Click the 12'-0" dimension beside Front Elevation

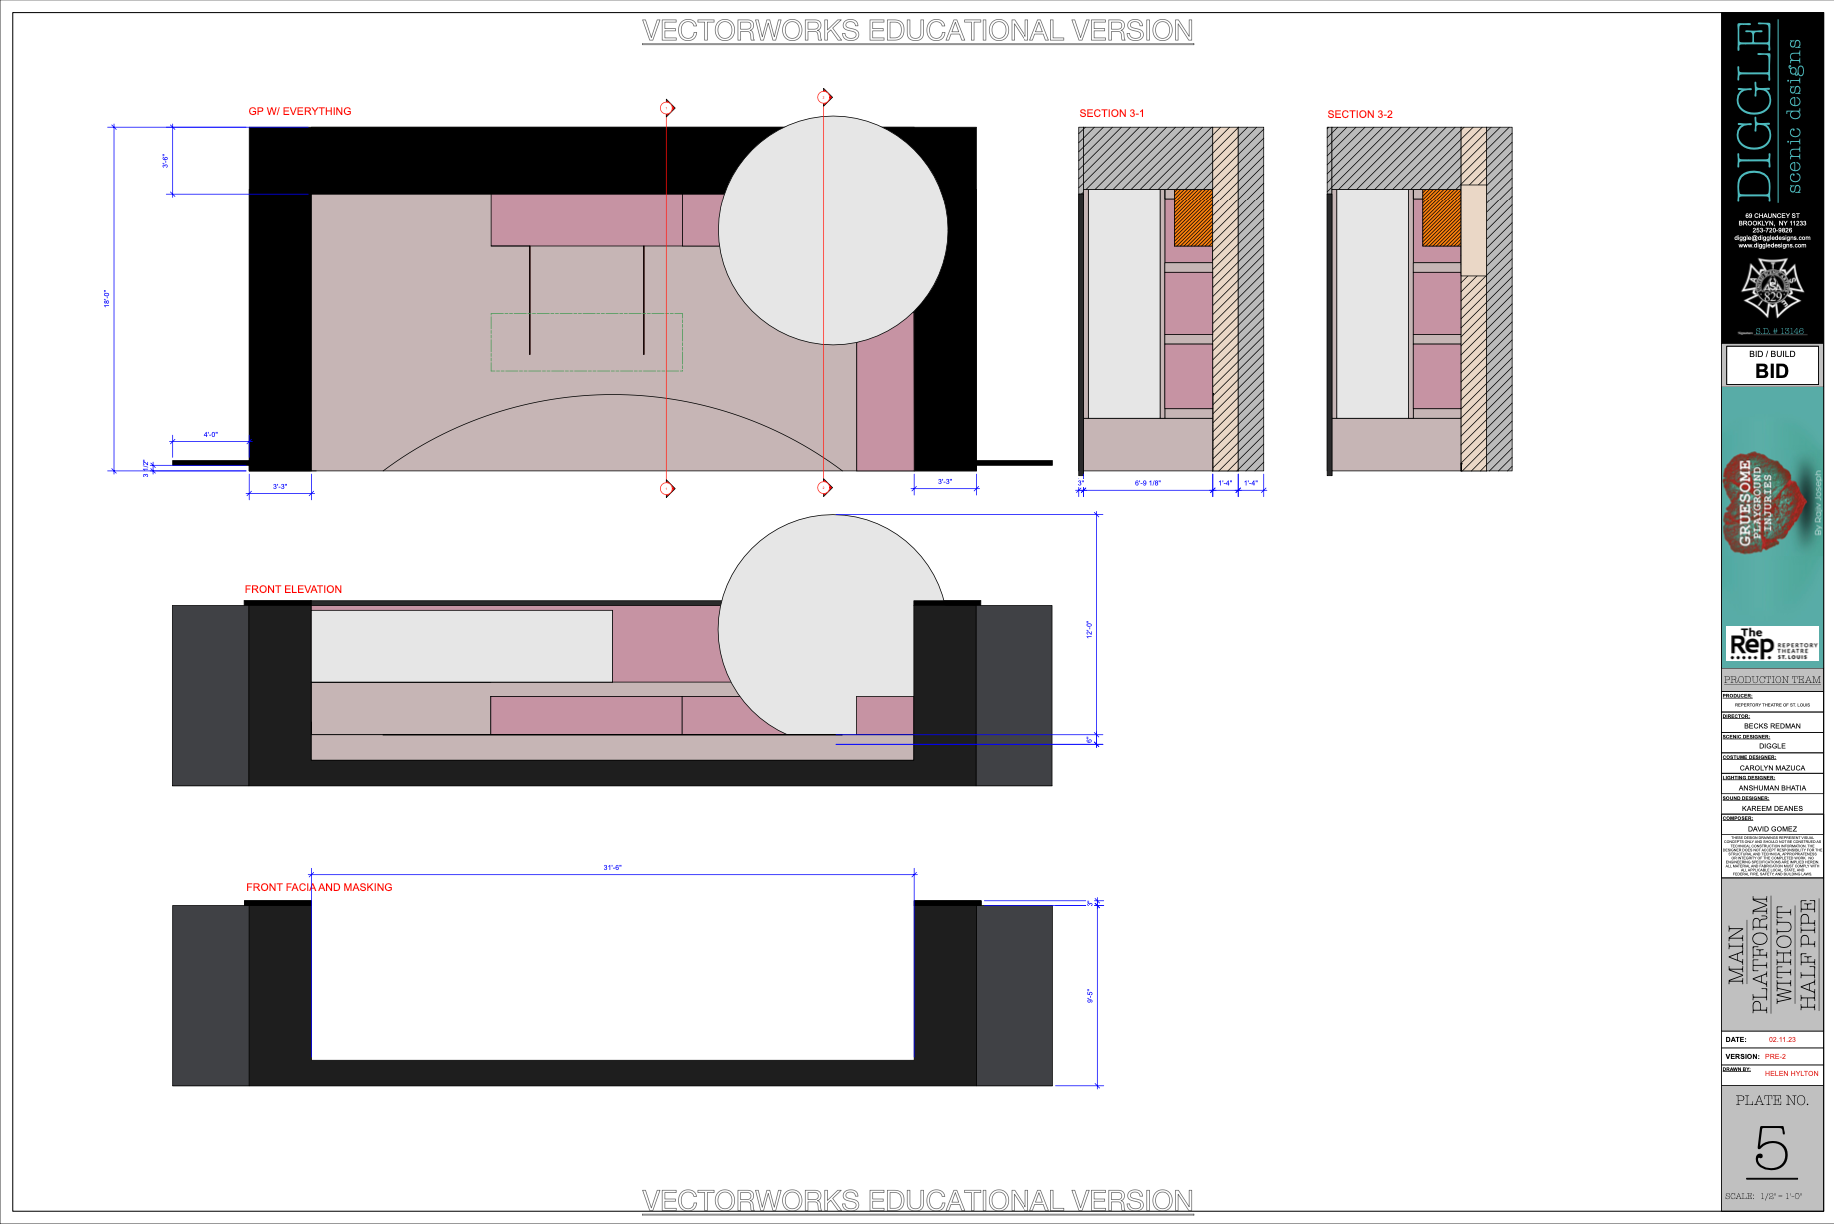[1089, 629]
